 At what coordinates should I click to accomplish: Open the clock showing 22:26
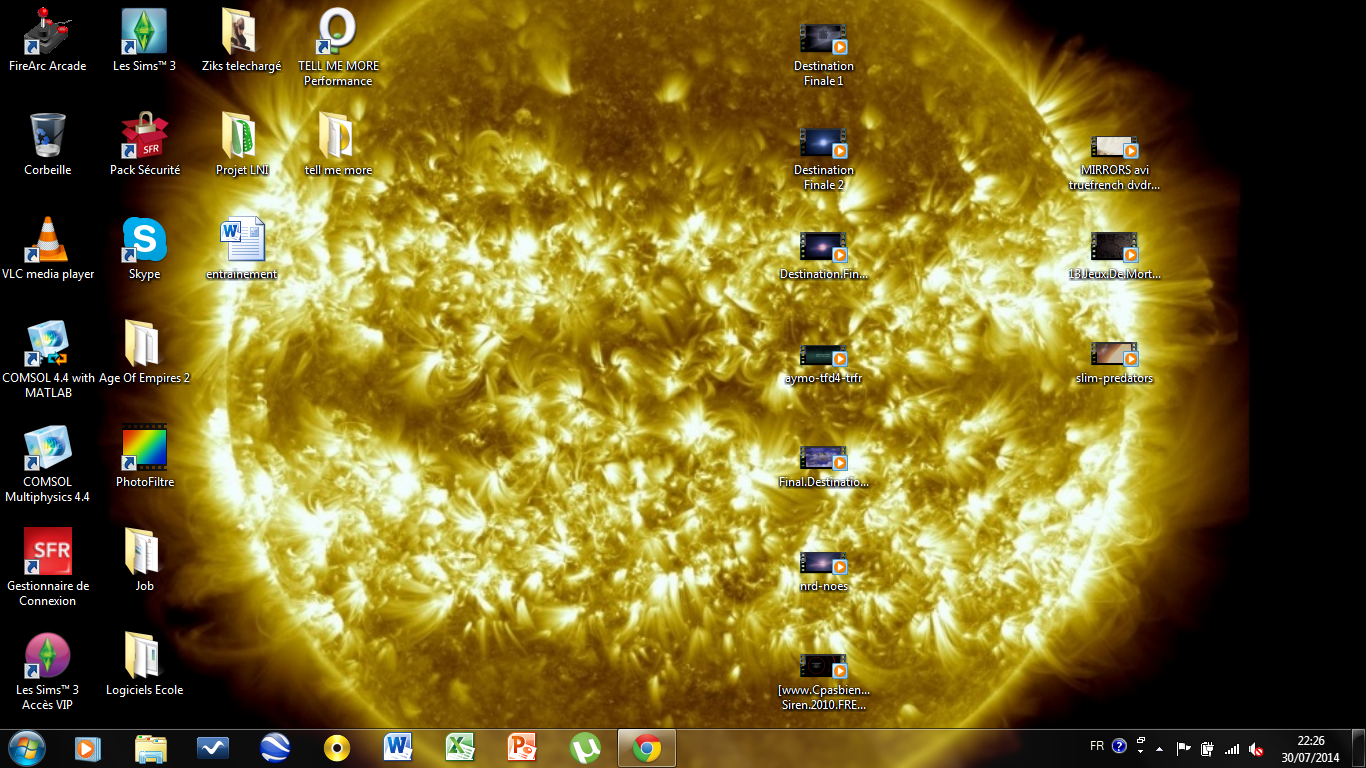[x=1310, y=749]
